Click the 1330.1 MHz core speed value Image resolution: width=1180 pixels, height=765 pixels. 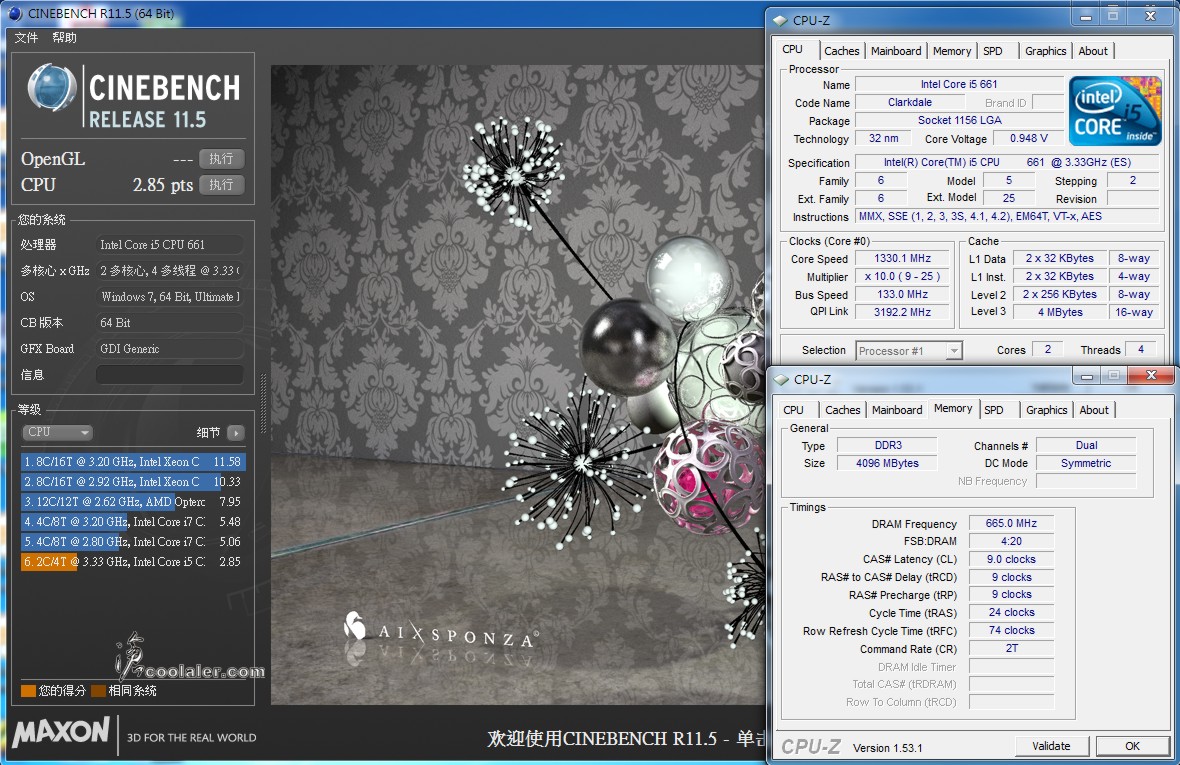[x=902, y=258]
